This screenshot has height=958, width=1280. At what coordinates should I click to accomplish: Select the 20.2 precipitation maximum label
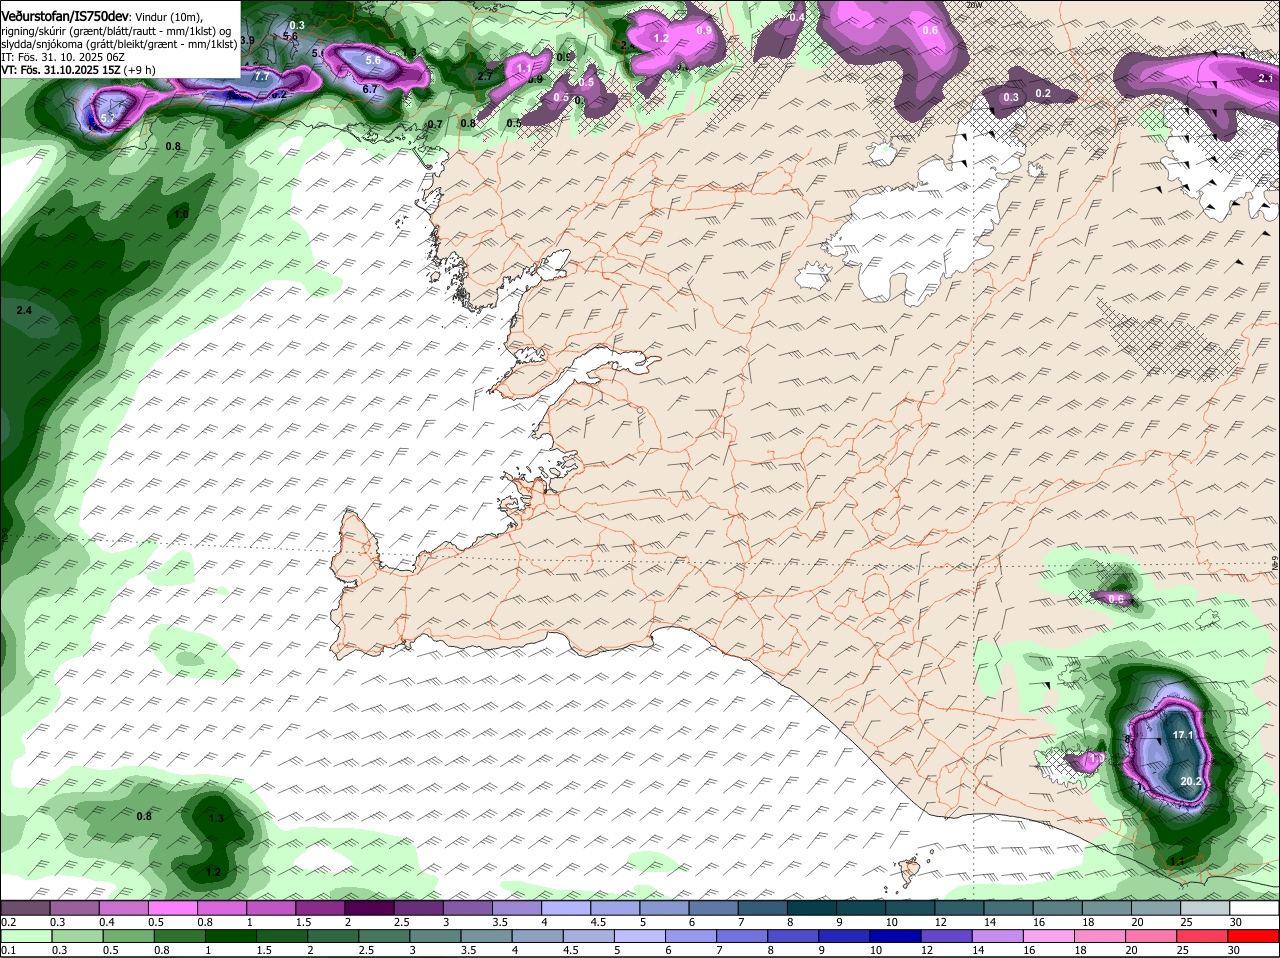tap(1191, 782)
